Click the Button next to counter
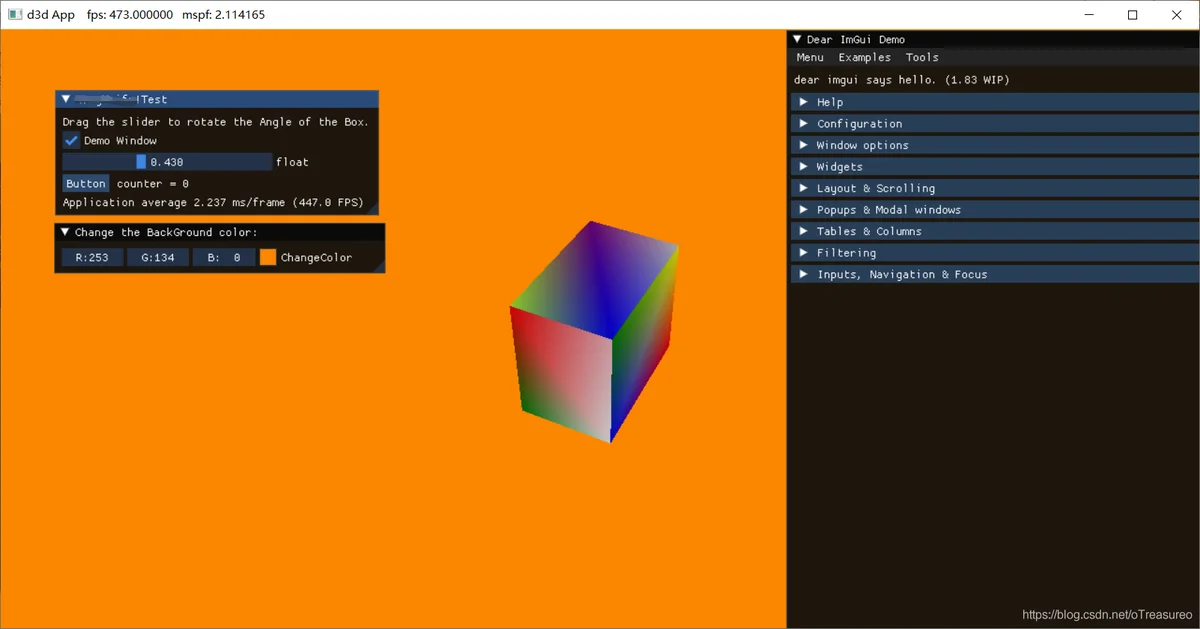This screenshot has width=1200, height=629. pyautogui.click(x=86, y=184)
